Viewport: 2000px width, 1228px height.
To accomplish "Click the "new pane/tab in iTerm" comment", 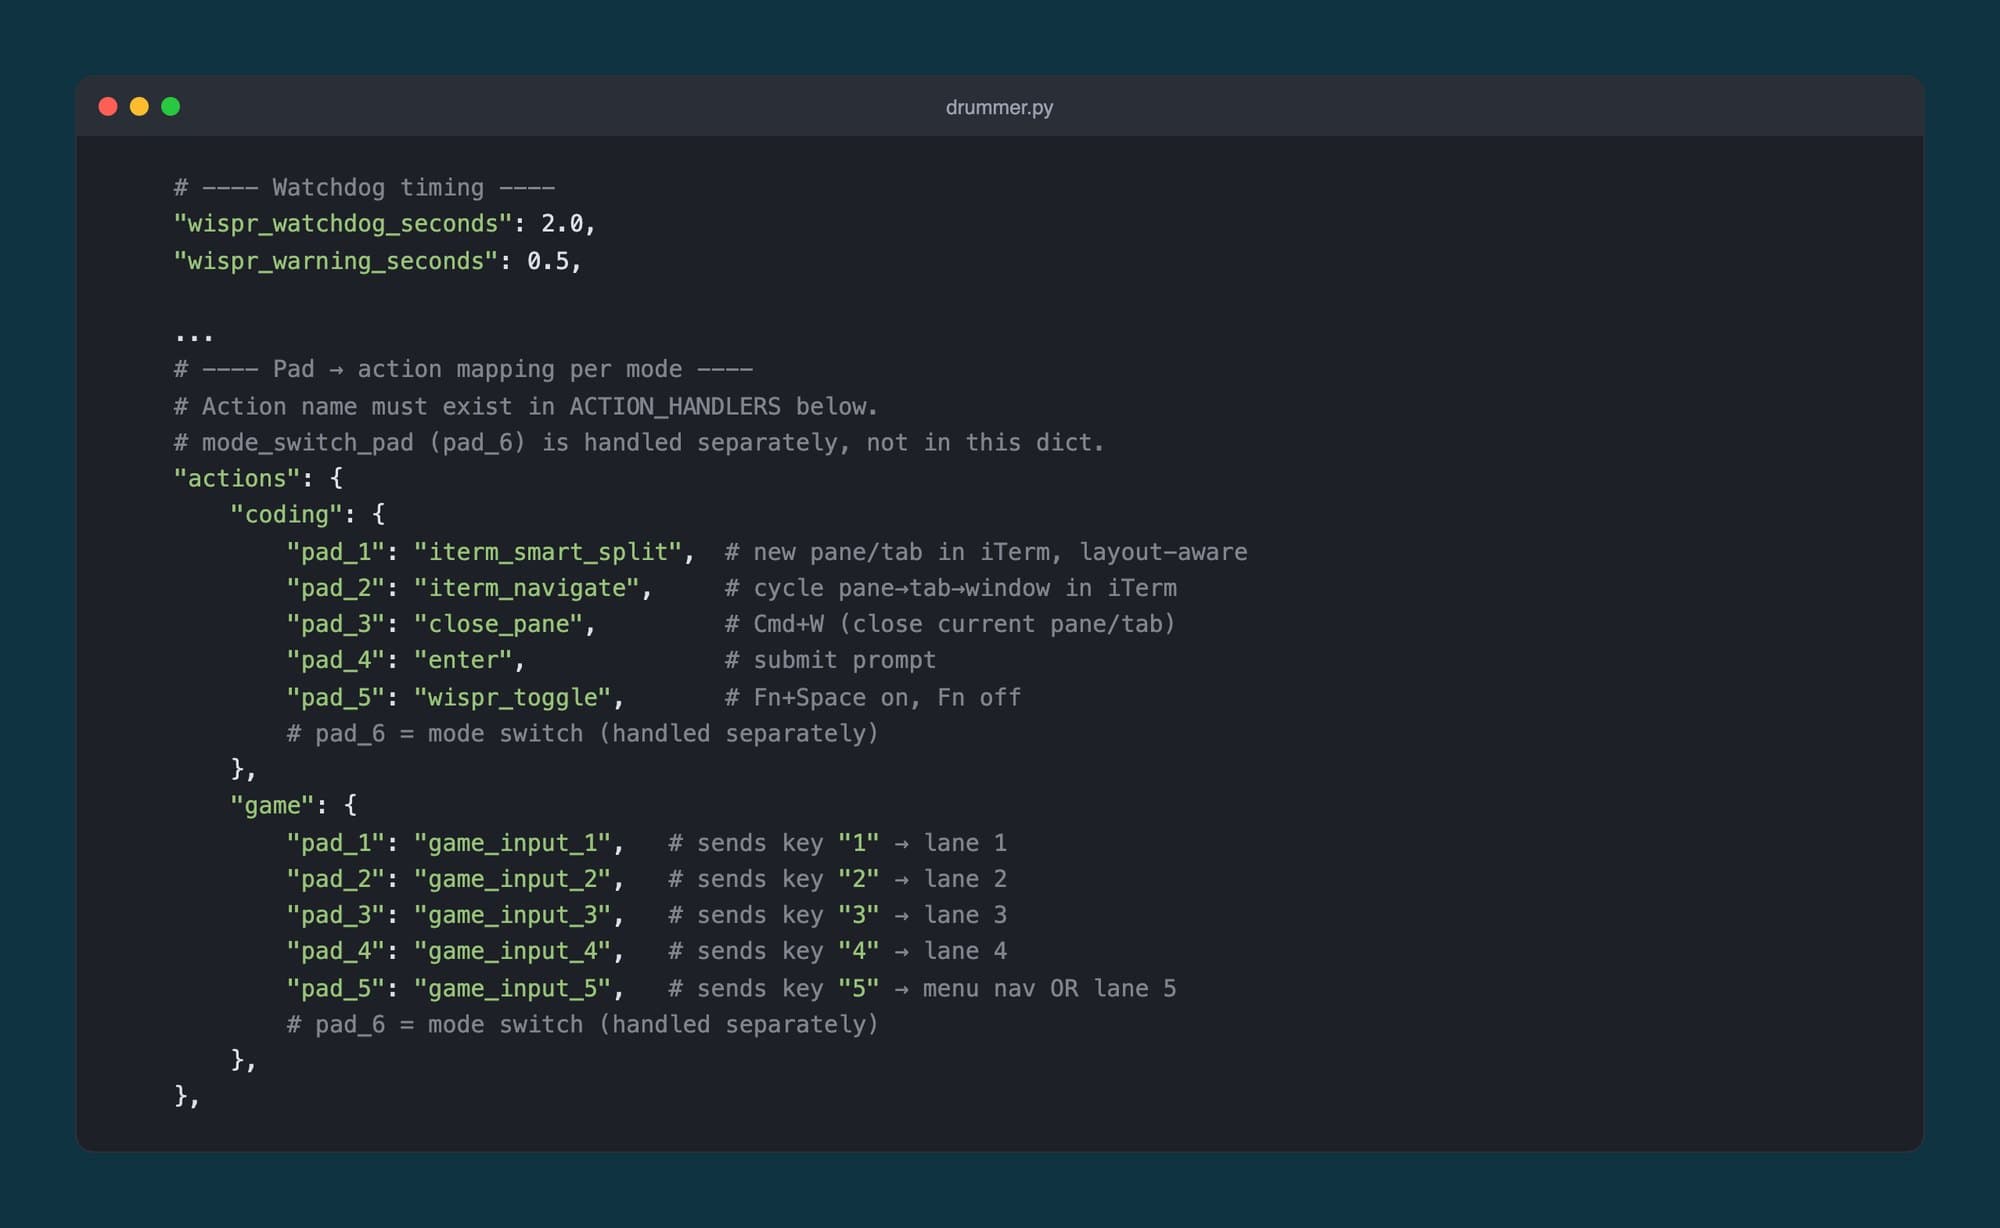I will (986, 552).
